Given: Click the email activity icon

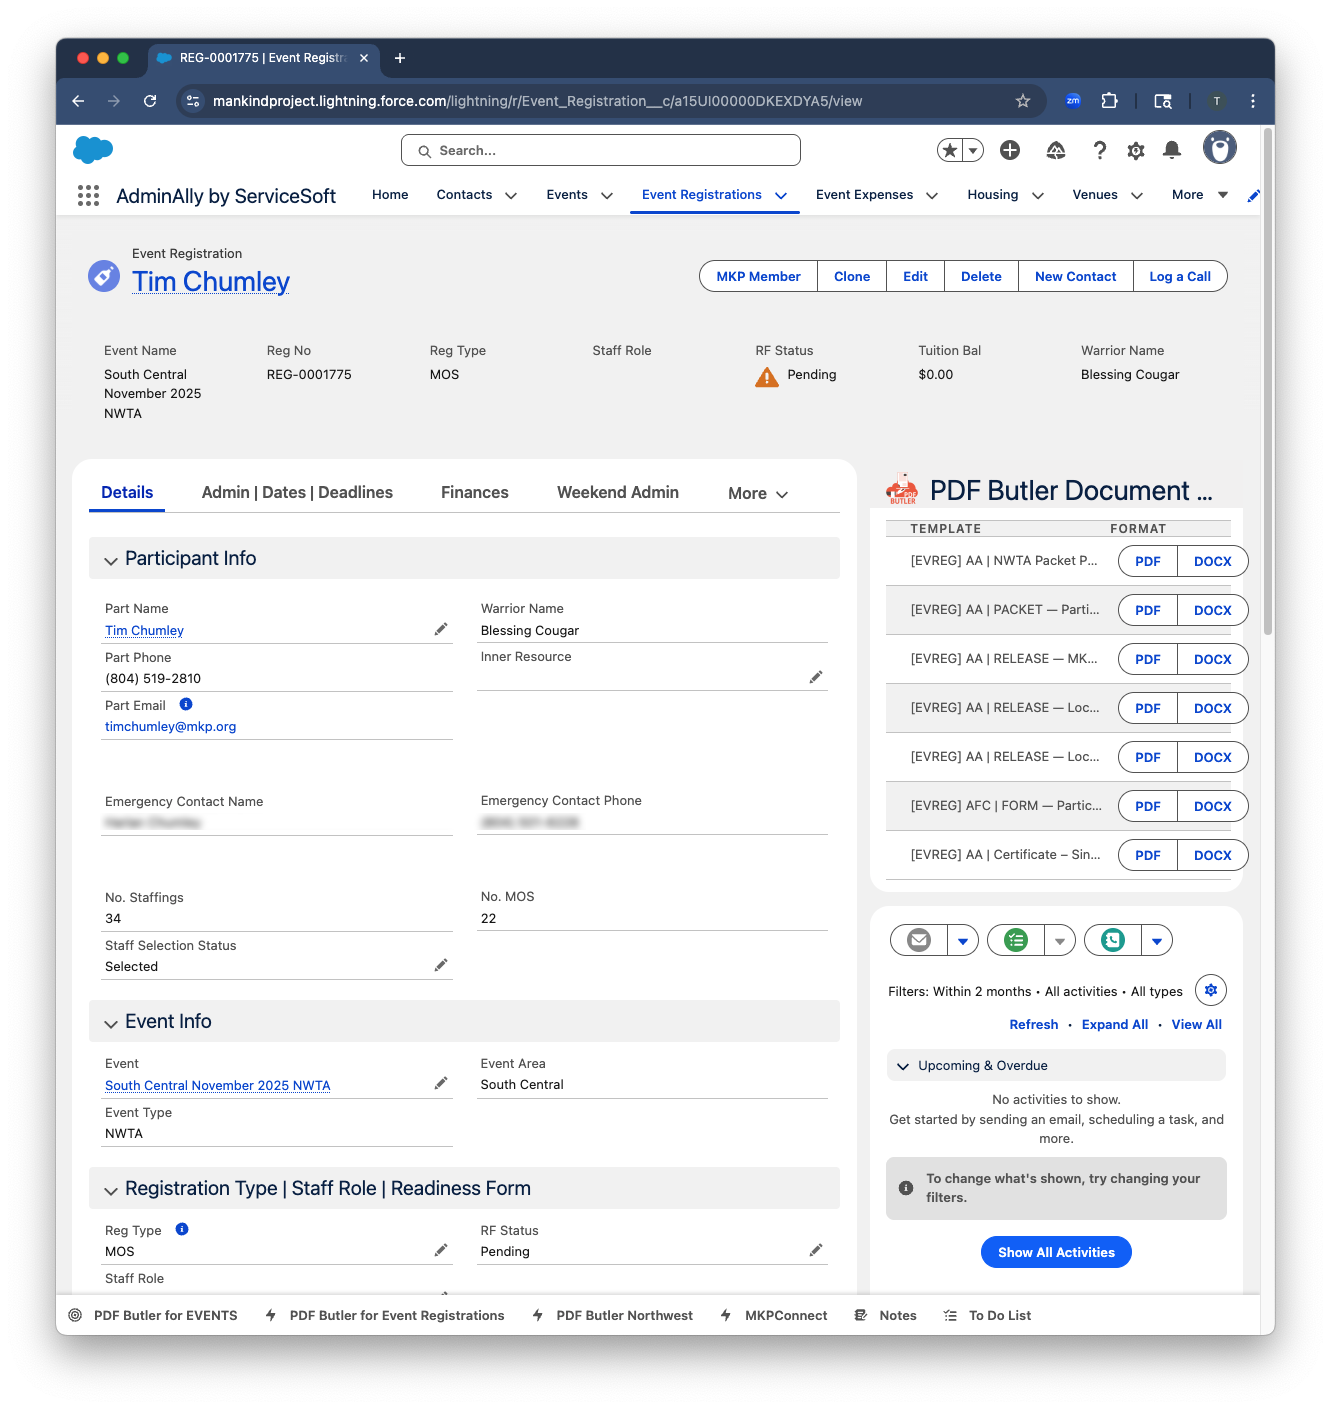Looking at the screenshot, I should (x=919, y=940).
